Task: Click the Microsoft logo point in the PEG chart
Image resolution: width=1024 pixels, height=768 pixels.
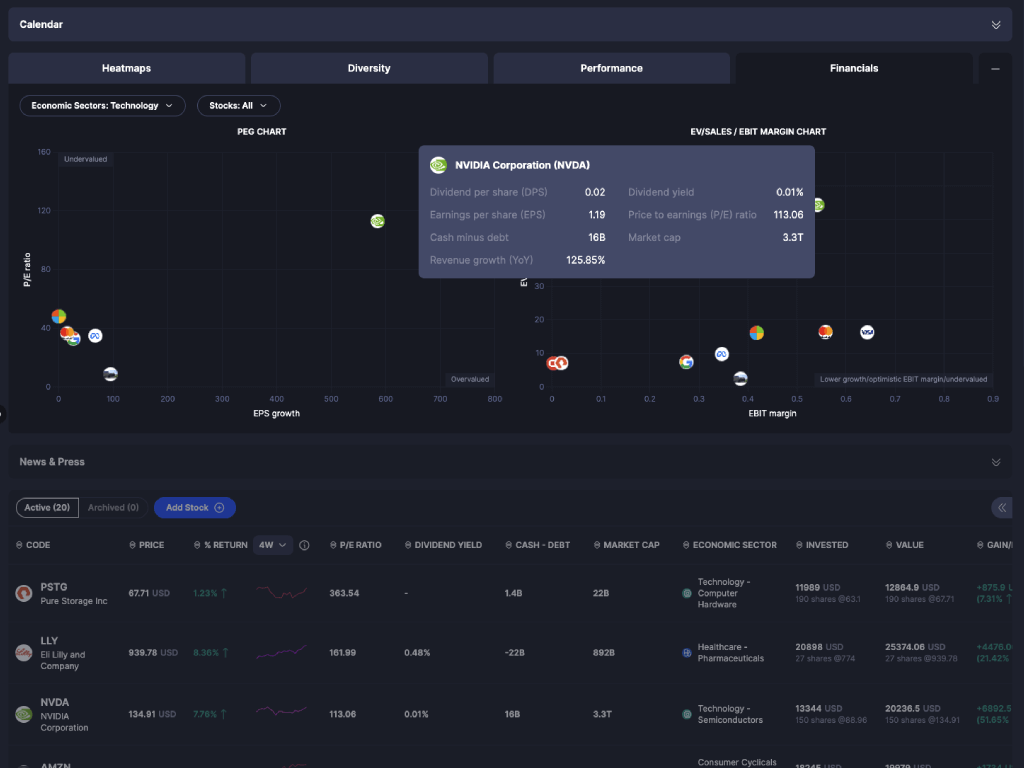Action: (59, 316)
